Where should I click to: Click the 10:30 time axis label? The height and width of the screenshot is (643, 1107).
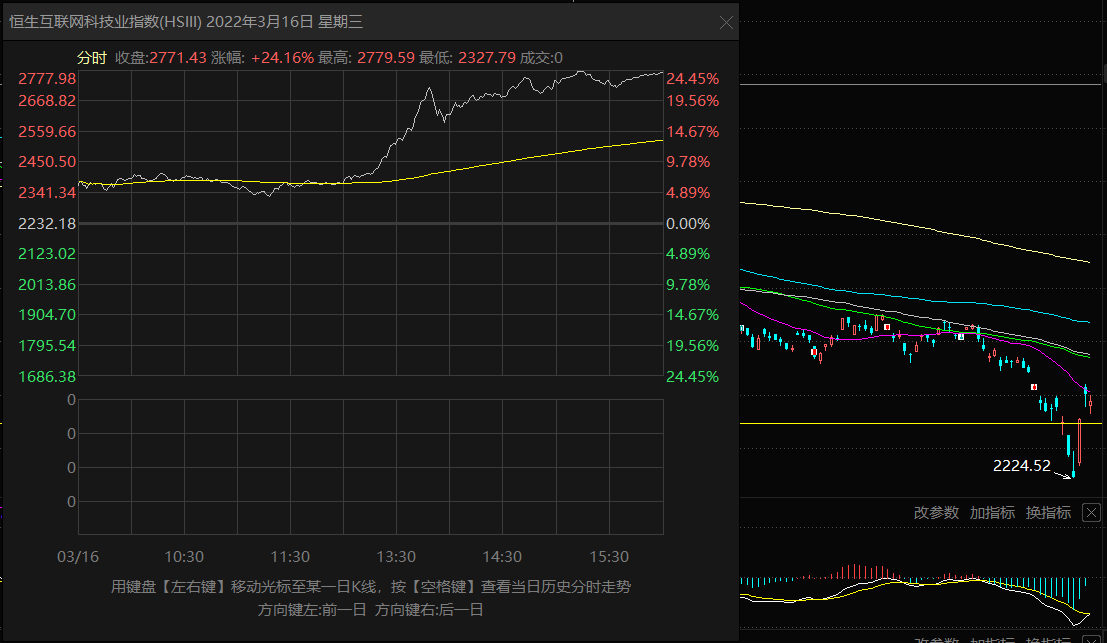click(x=184, y=557)
